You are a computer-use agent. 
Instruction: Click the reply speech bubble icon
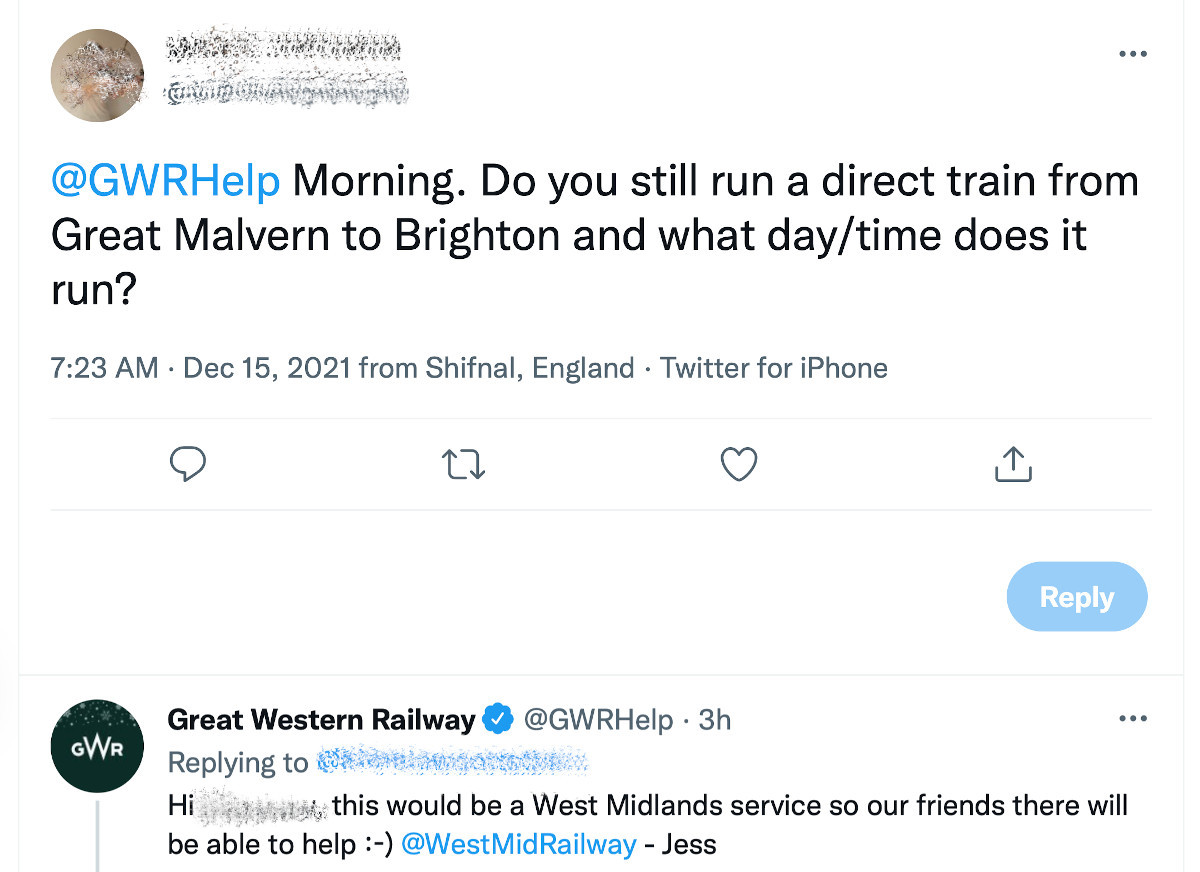[x=188, y=464]
